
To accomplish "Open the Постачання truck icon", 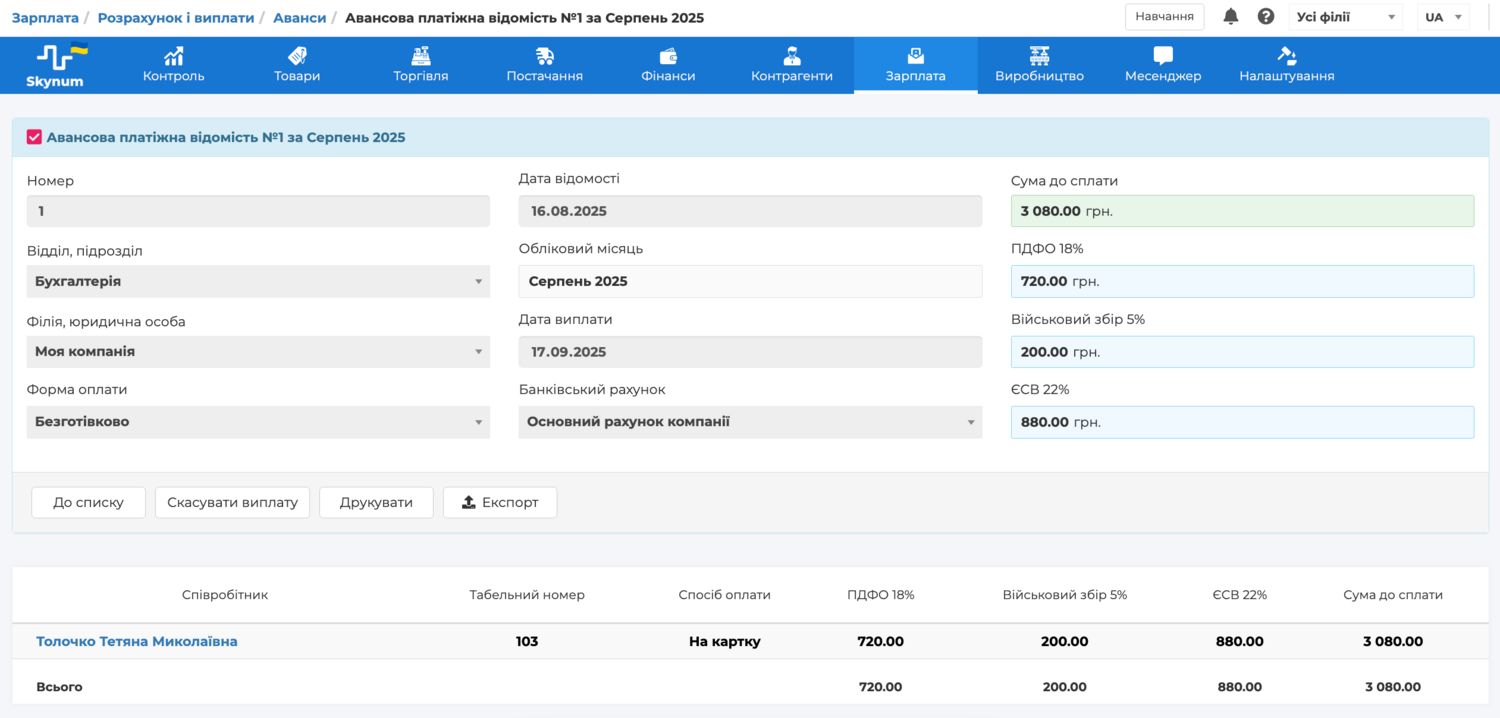I will click(x=544, y=56).
